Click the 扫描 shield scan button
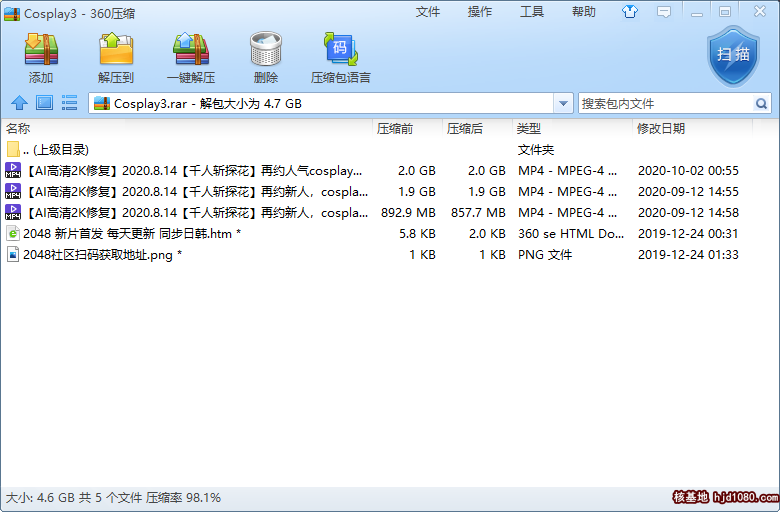This screenshot has width=780, height=512. [x=734, y=55]
